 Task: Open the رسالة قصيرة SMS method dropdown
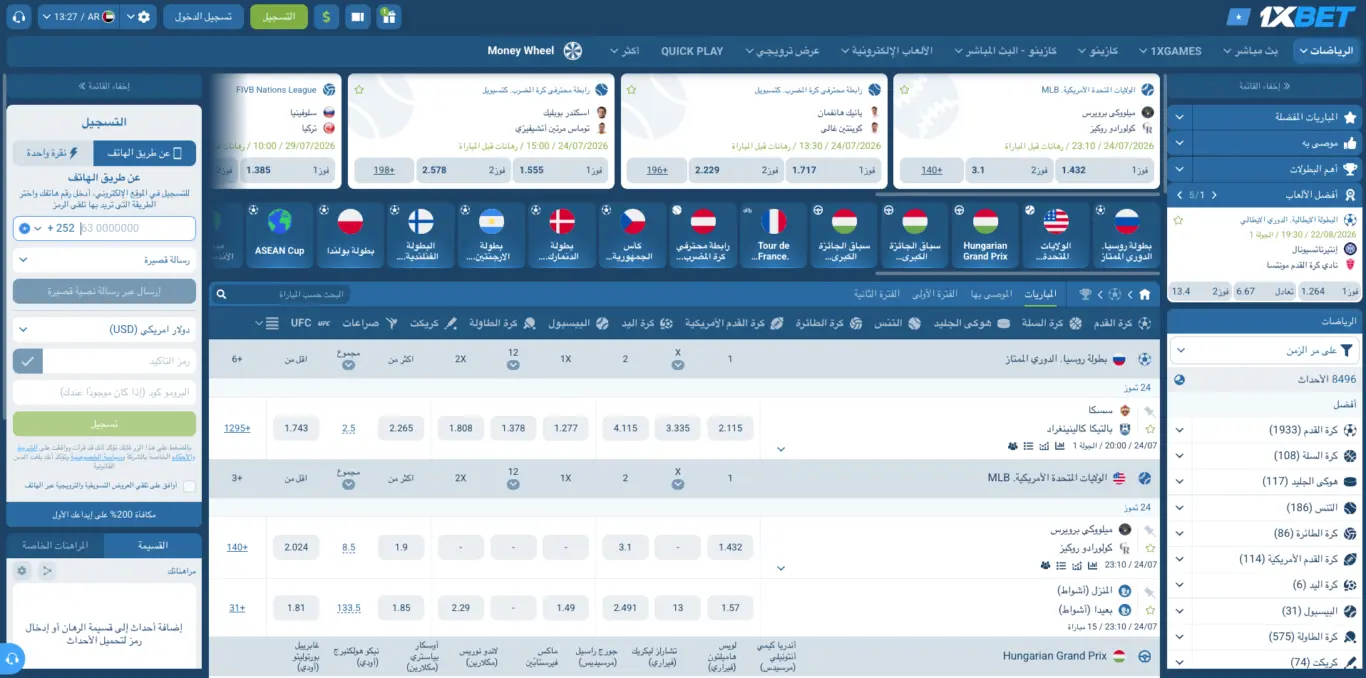(104, 260)
